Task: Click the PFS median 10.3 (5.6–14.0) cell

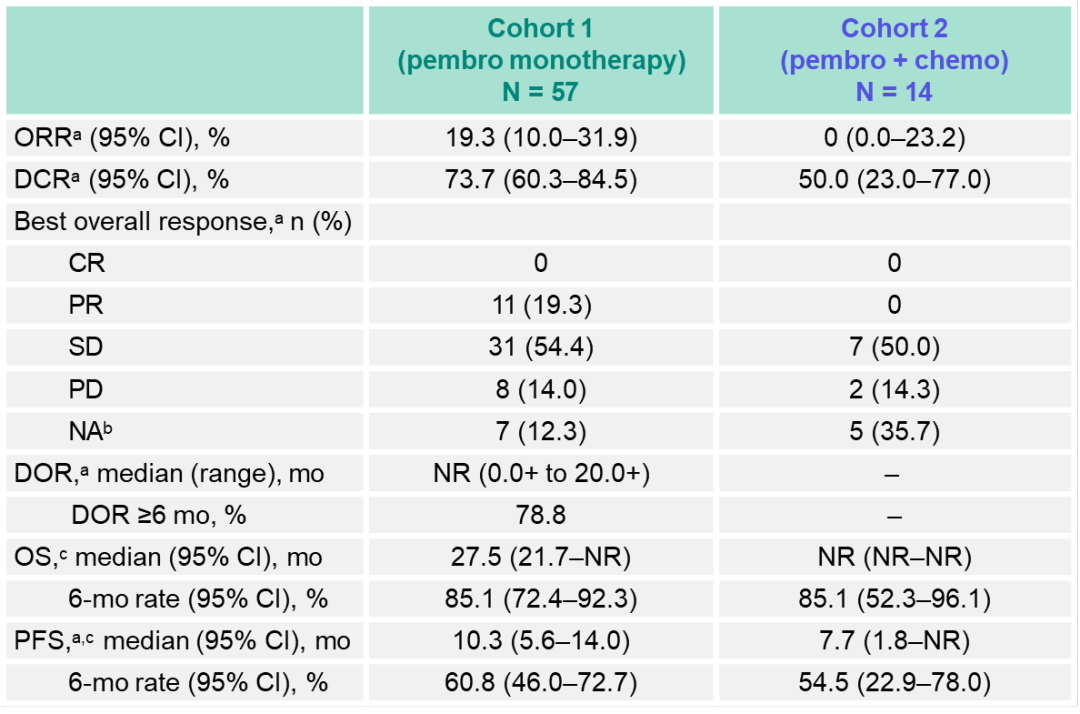Action: [541, 640]
